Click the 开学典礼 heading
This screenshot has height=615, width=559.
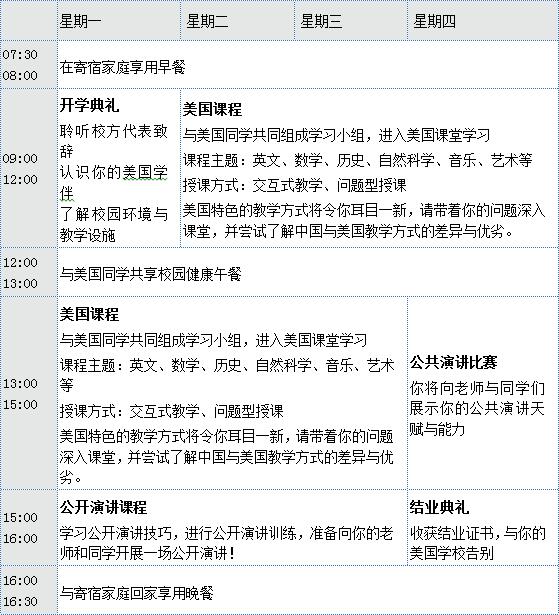pos(89,105)
